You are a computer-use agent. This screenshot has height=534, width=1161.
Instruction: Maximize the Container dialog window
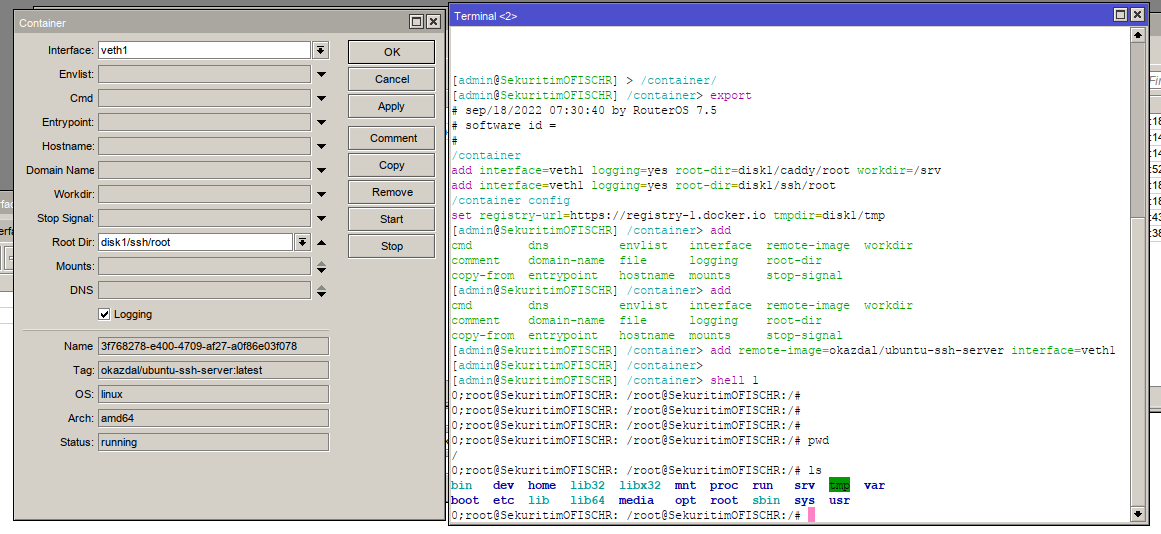coord(416,21)
